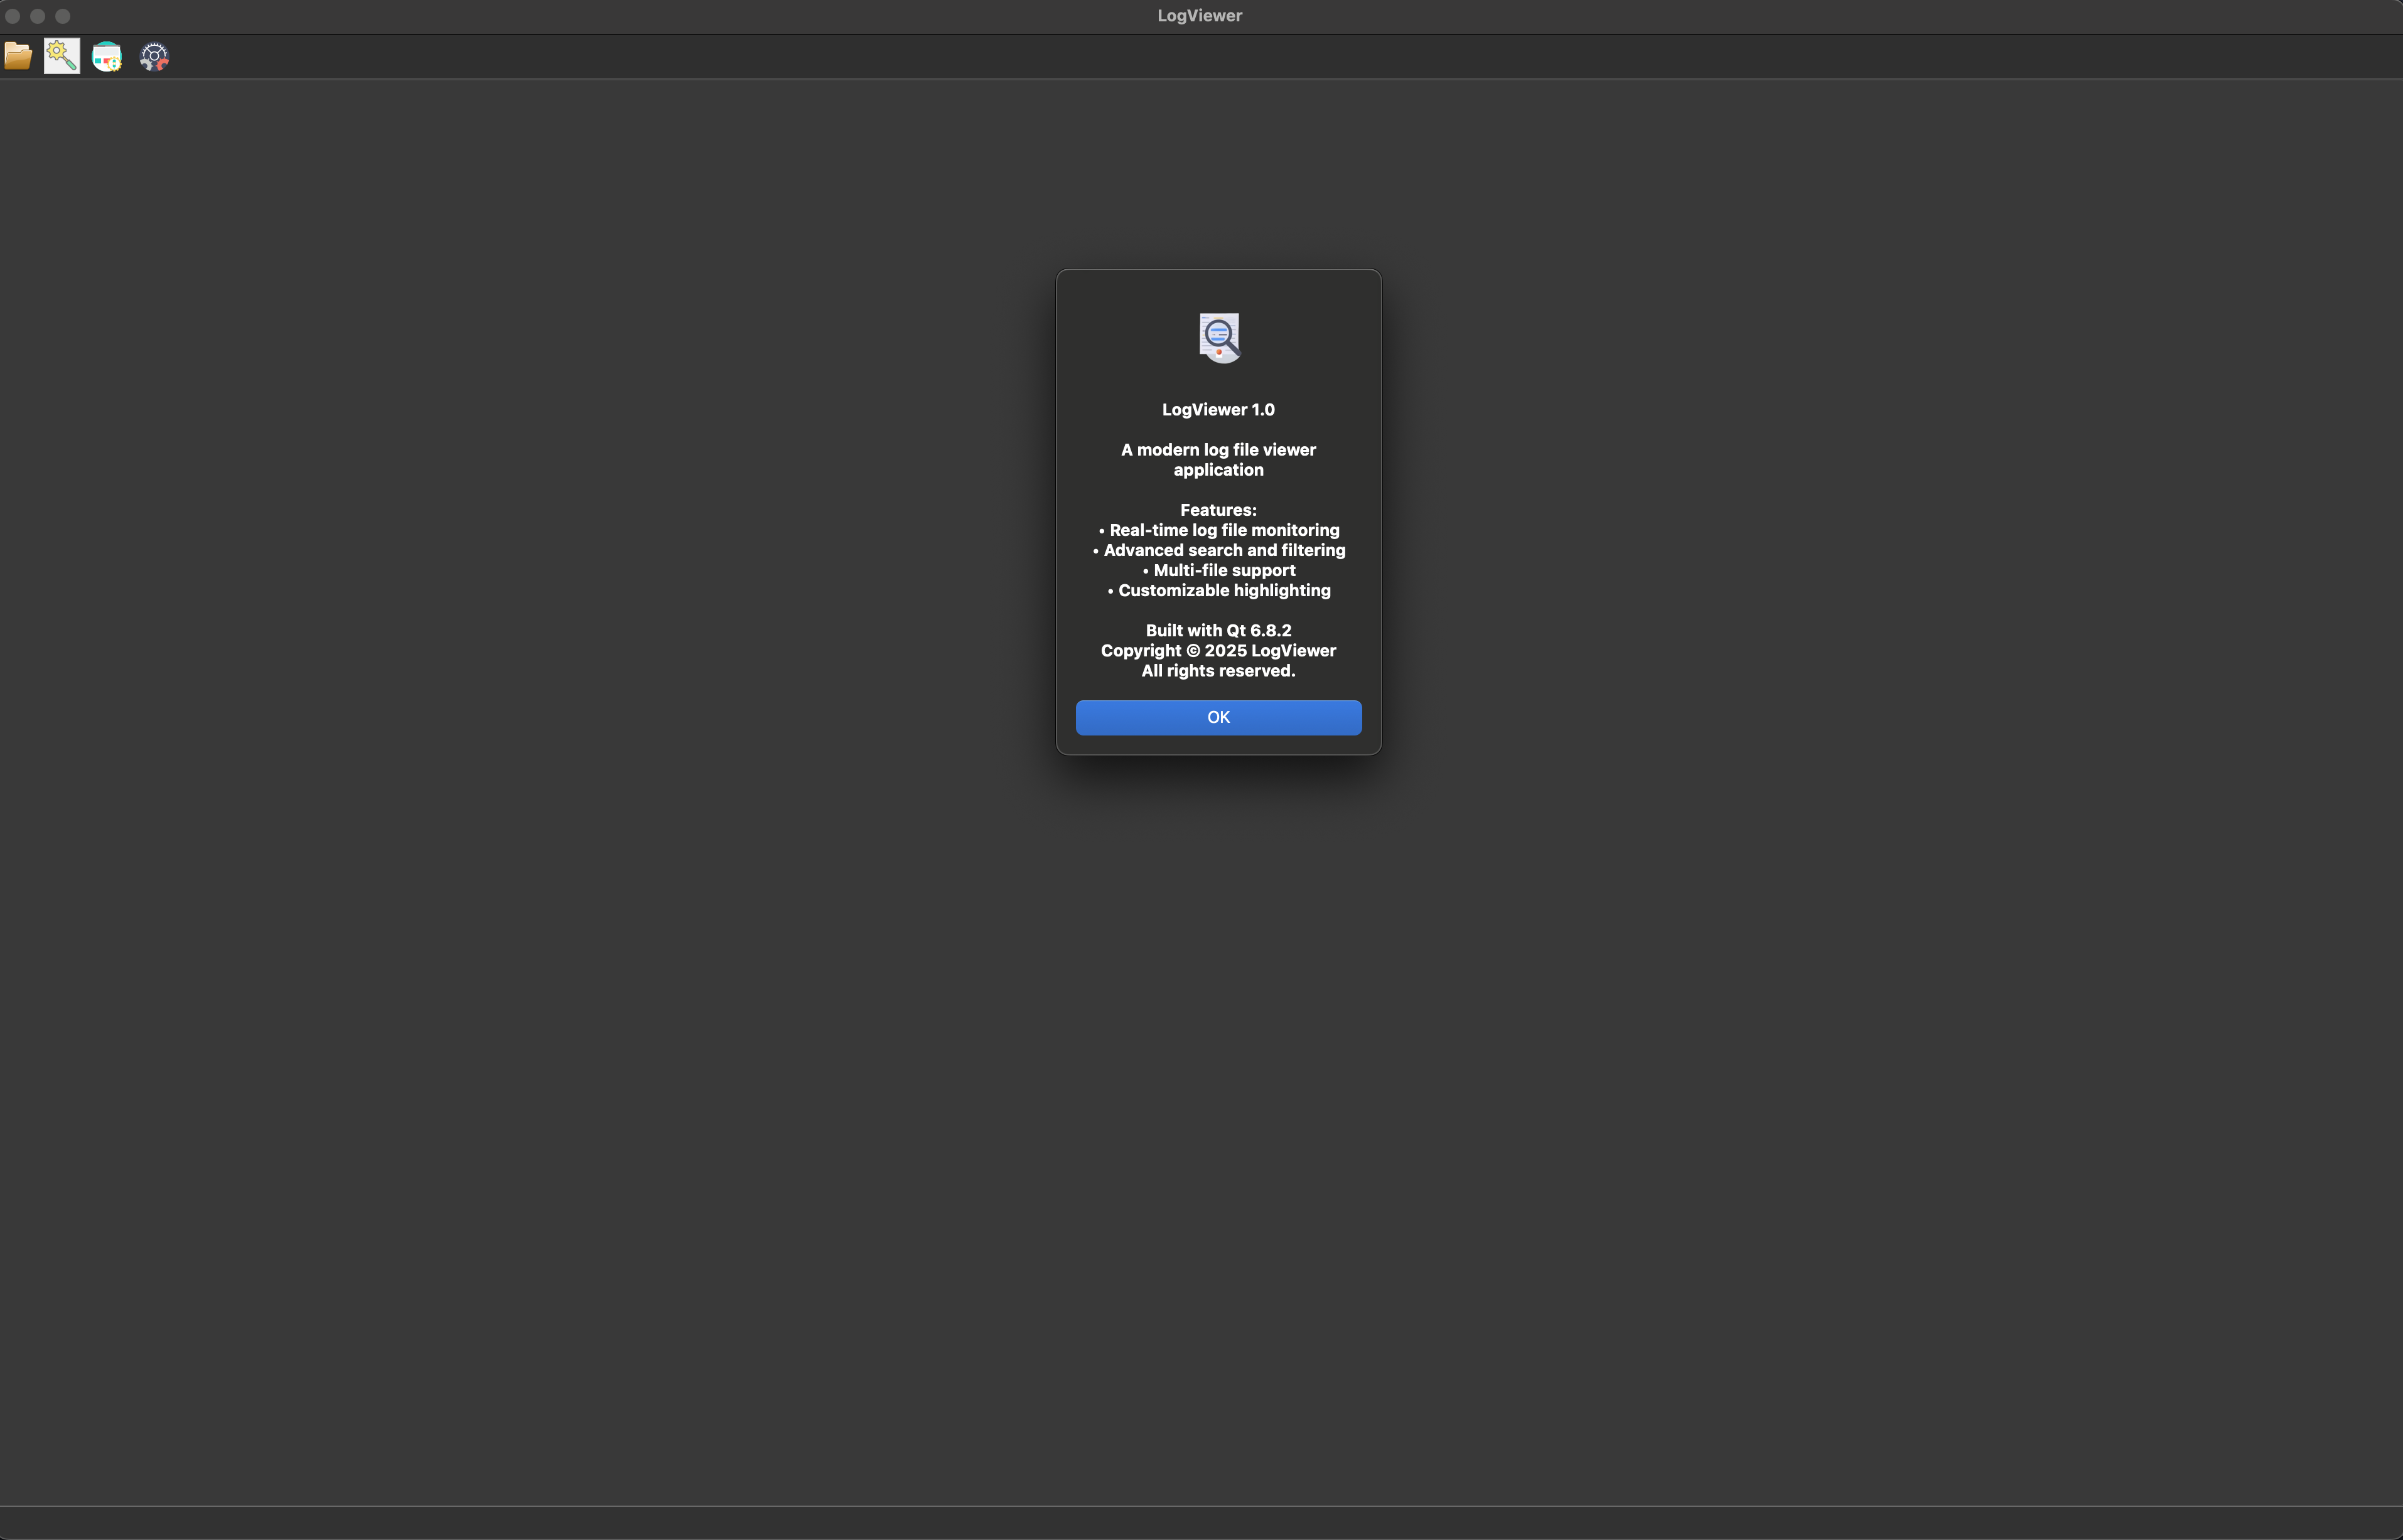Click the 'LogViewer 1.0' heading text
This screenshot has height=1540, width=2403.
click(1218, 409)
